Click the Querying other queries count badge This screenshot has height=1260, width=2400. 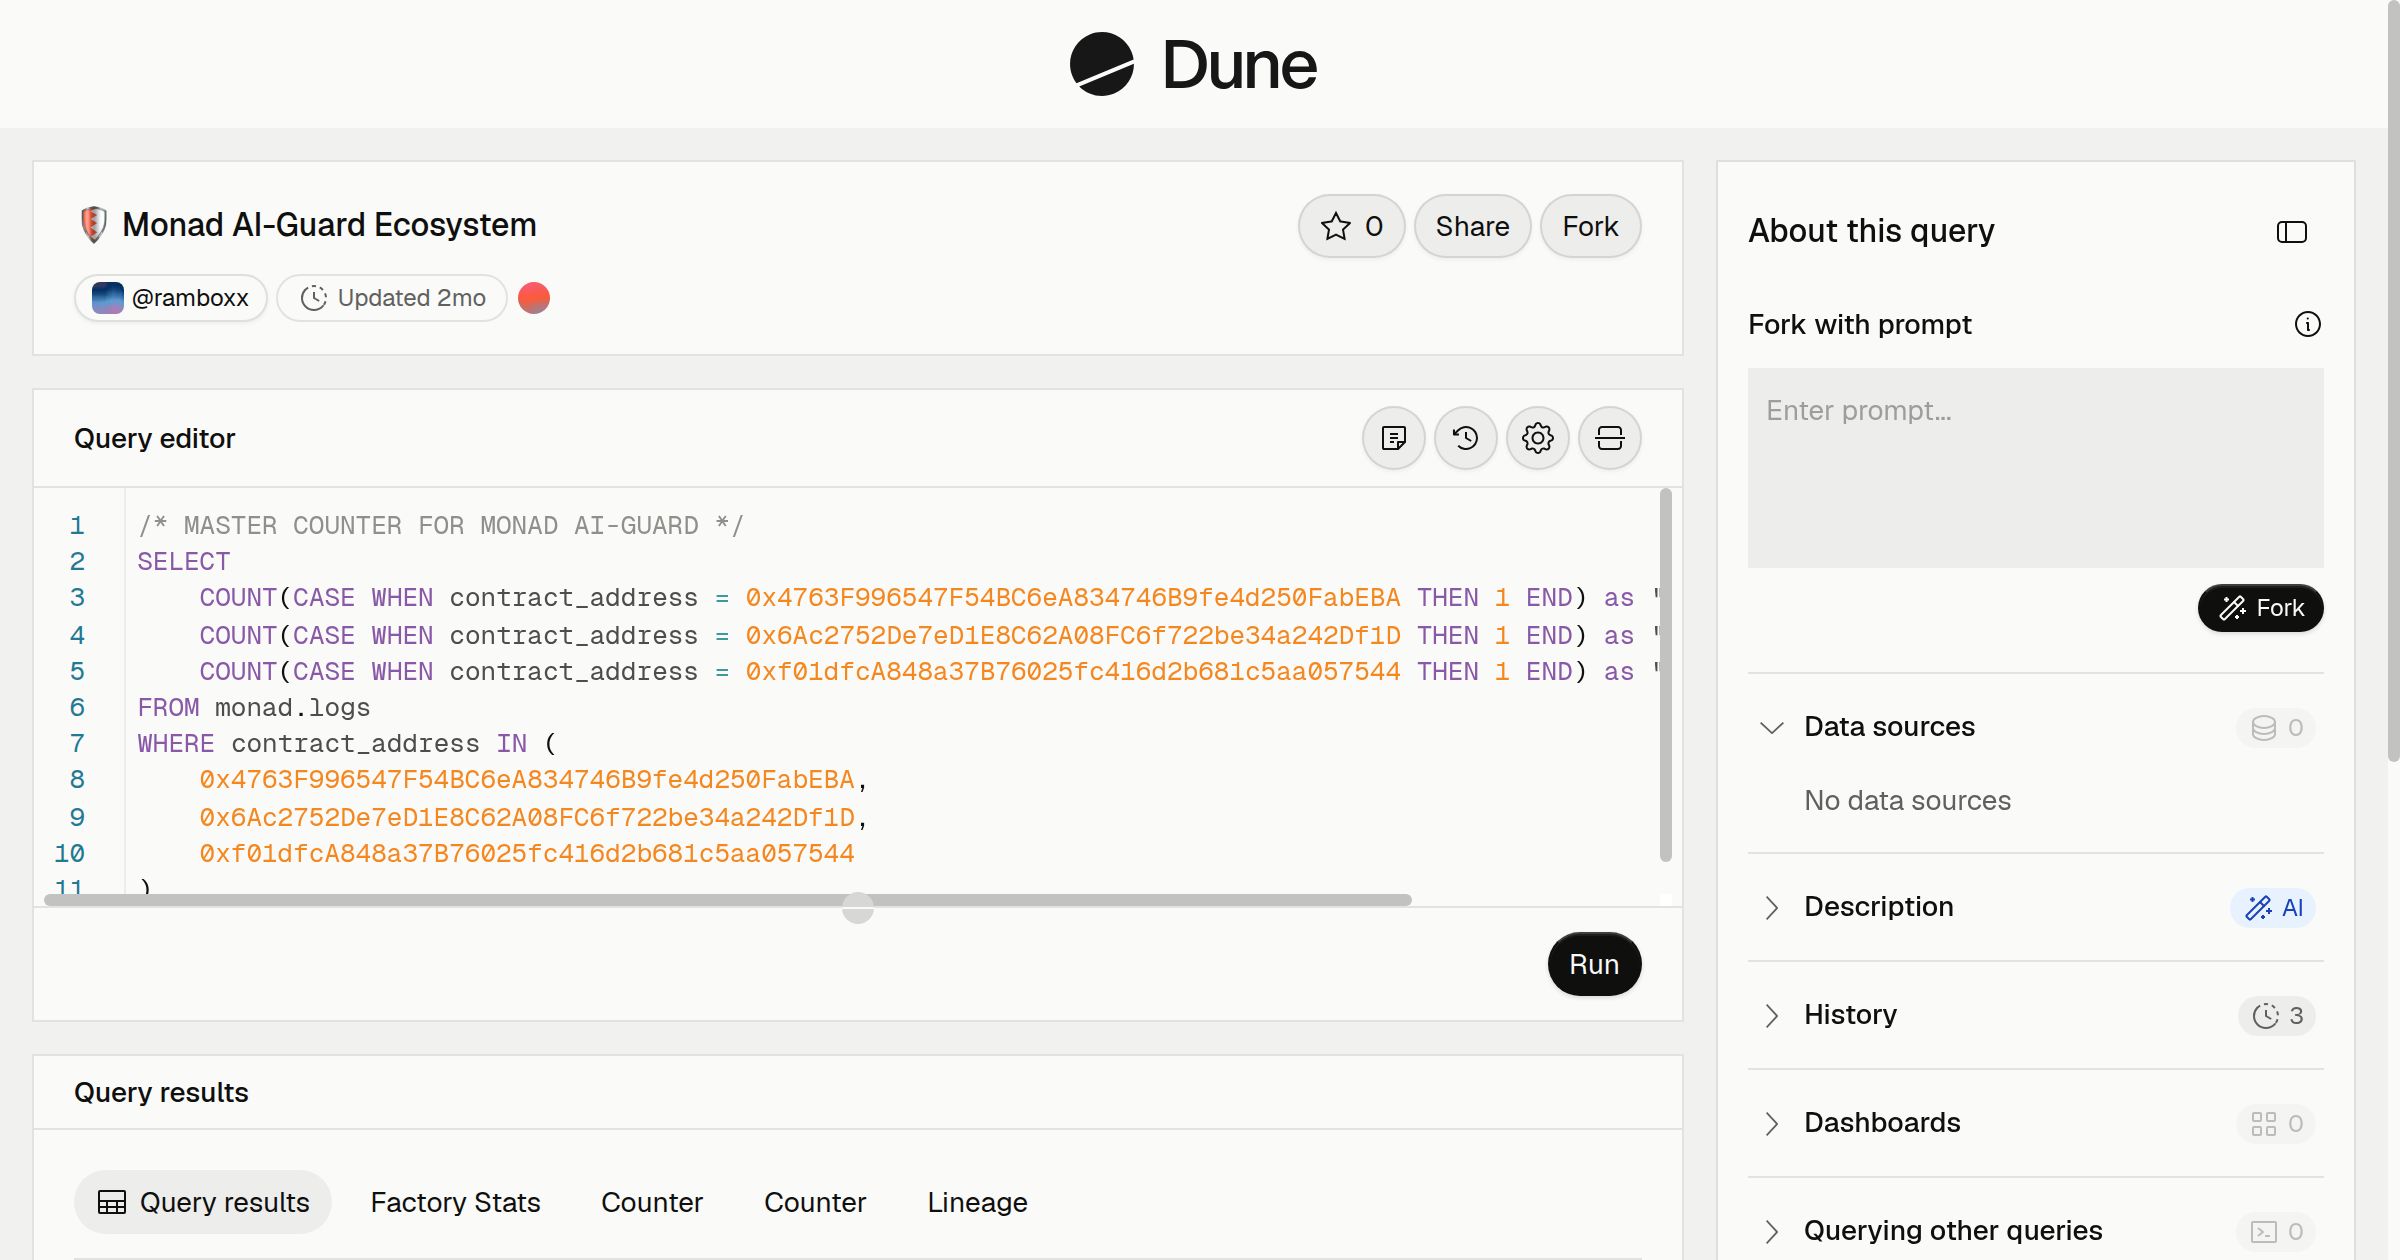point(2276,1231)
